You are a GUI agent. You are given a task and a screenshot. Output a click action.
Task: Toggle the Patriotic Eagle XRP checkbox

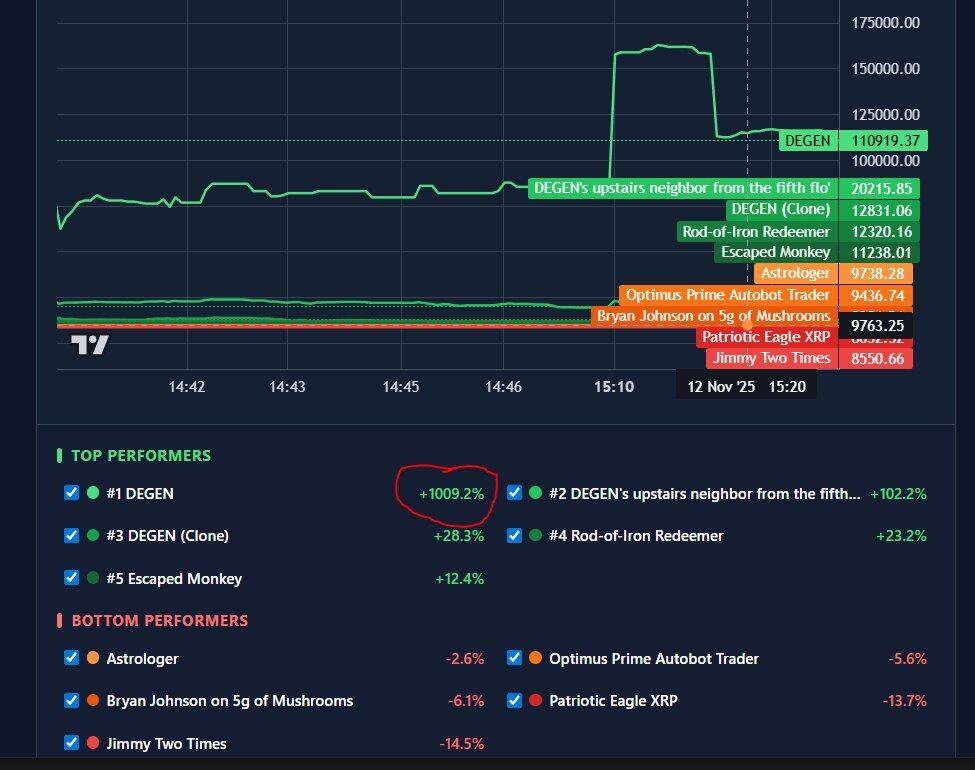click(x=514, y=701)
